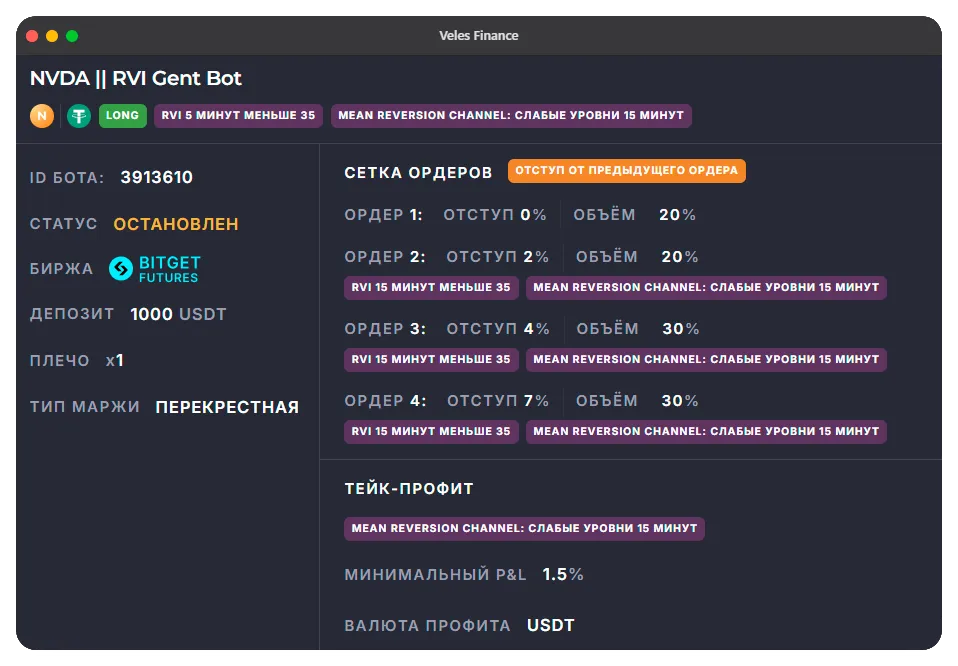Click the bot ID number 3913610
The height and width of the screenshot is (666, 958).
point(157,178)
